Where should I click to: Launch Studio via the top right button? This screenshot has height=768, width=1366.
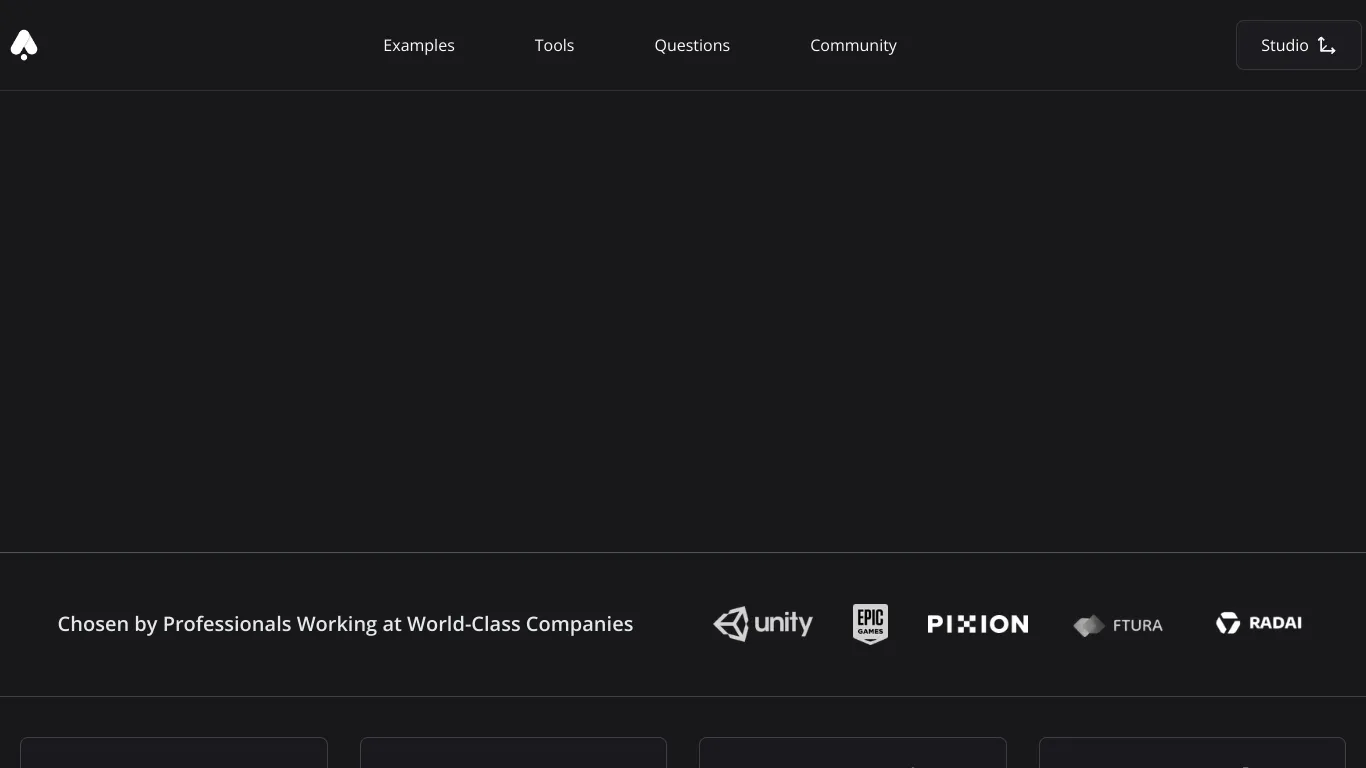tap(1297, 45)
